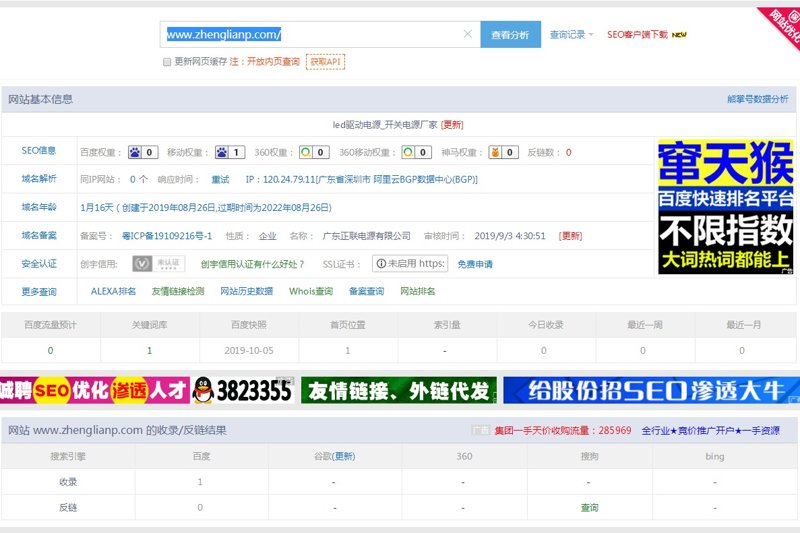
Task: Open the 查询记录 dropdown
Action: [x=571, y=35]
